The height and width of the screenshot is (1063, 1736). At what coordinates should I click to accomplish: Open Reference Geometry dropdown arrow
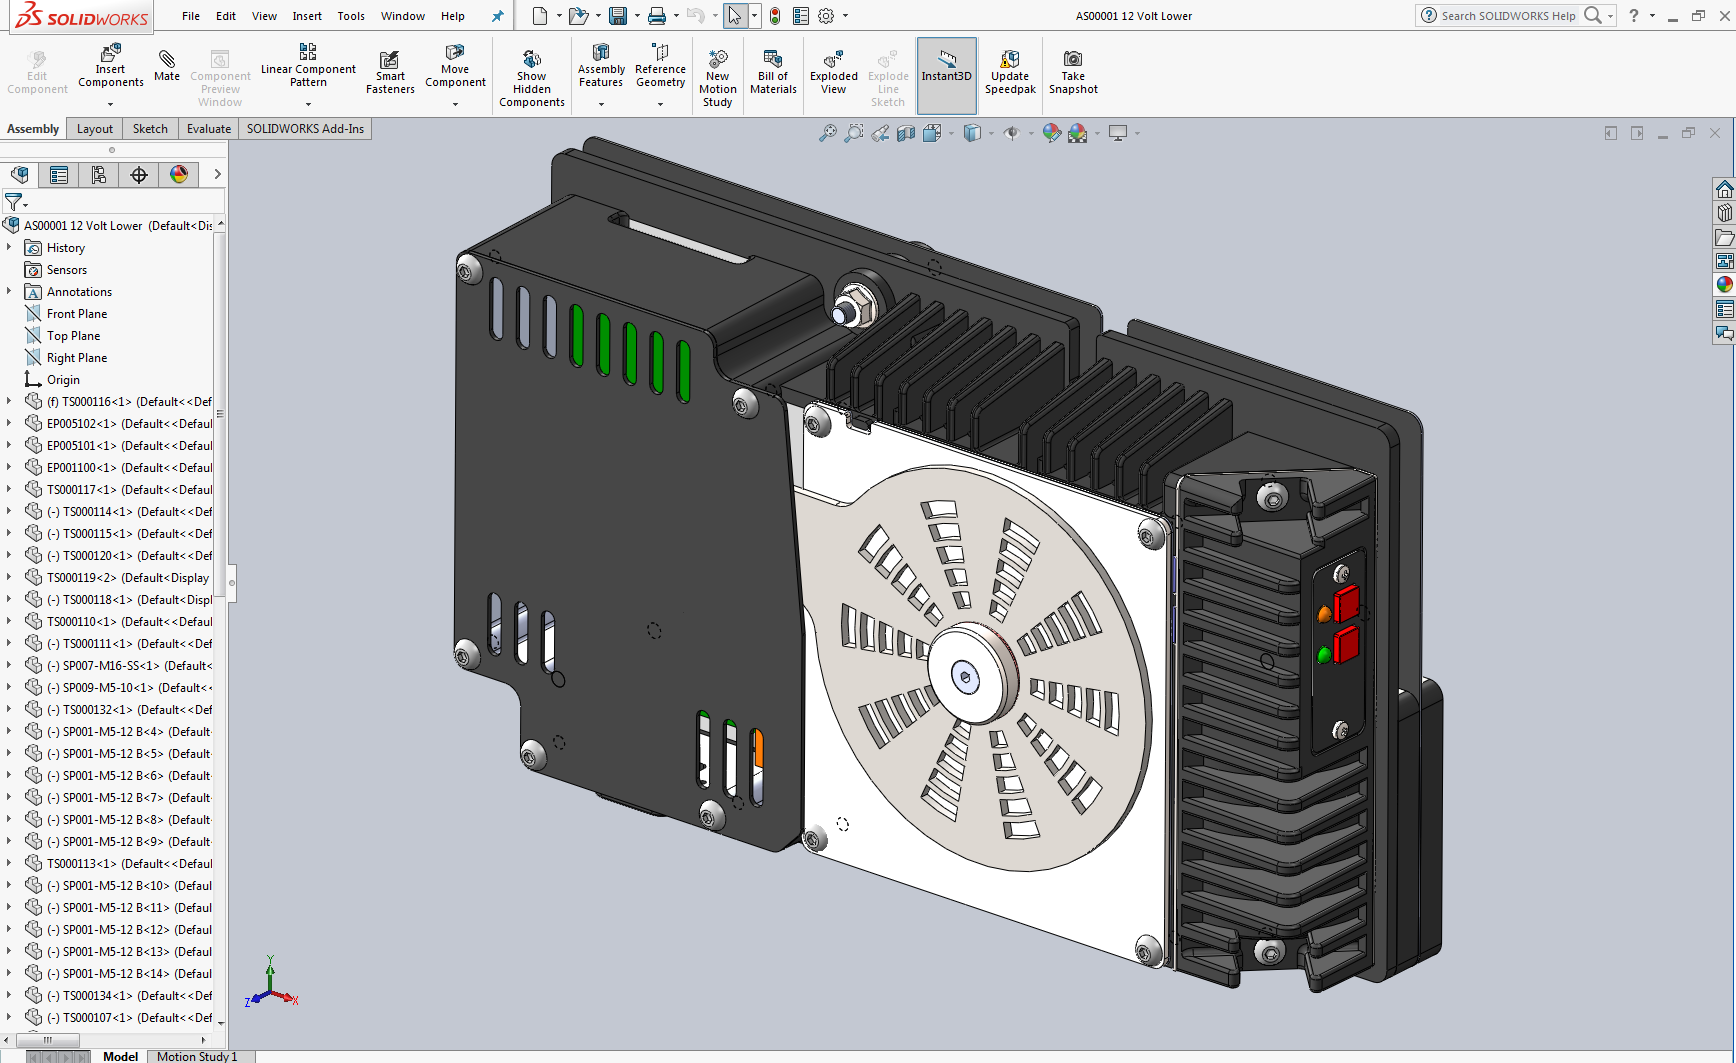click(x=660, y=104)
